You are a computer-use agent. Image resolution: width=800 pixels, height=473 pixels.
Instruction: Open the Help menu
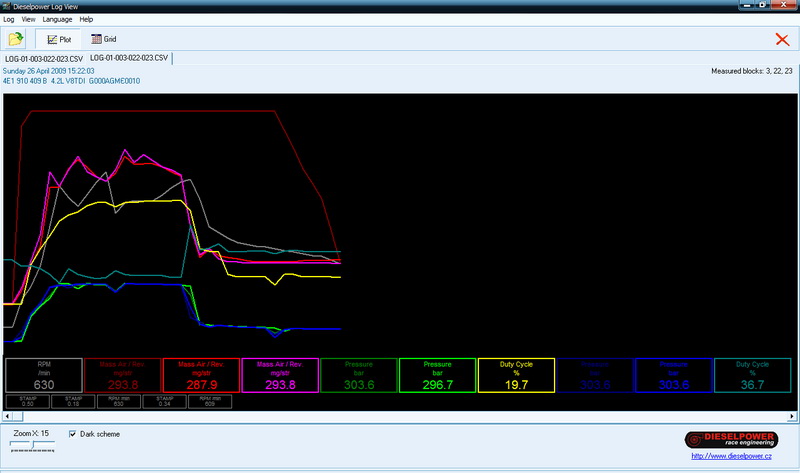pos(86,19)
